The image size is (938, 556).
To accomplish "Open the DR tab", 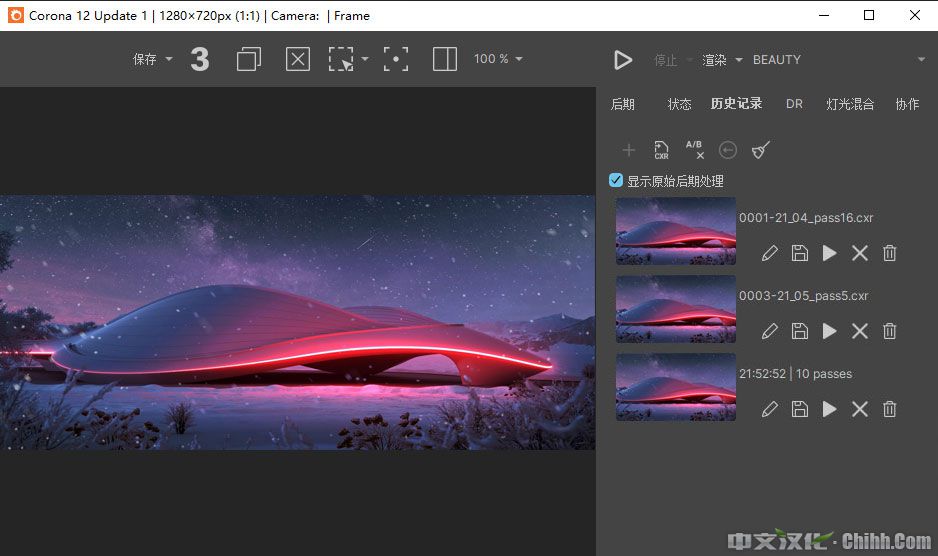I will click(x=794, y=104).
